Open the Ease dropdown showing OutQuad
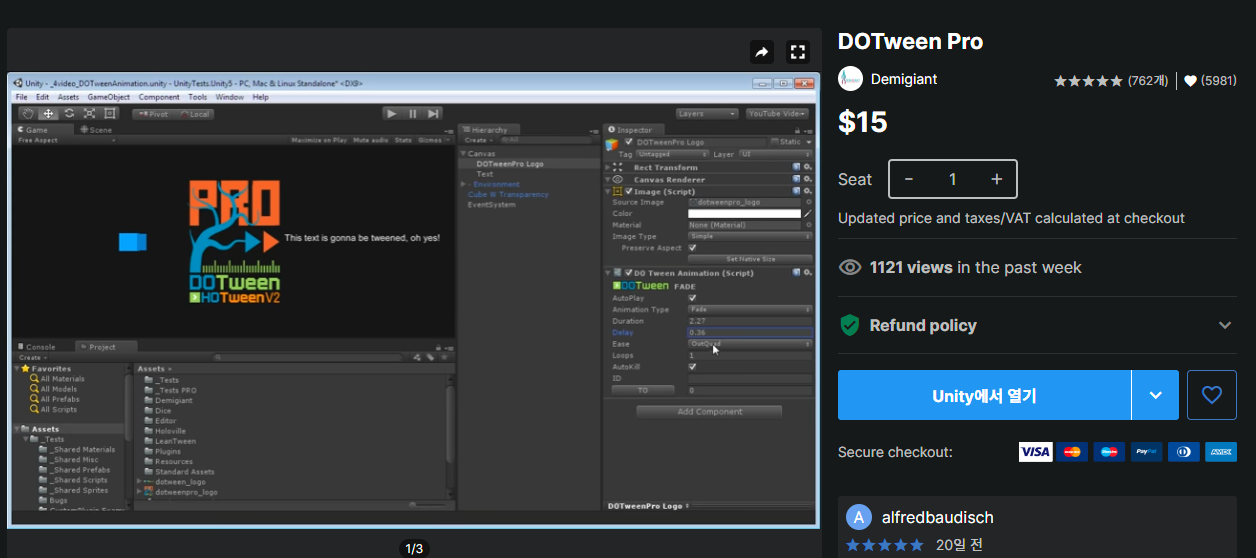The height and width of the screenshot is (558, 1256). point(750,343)
